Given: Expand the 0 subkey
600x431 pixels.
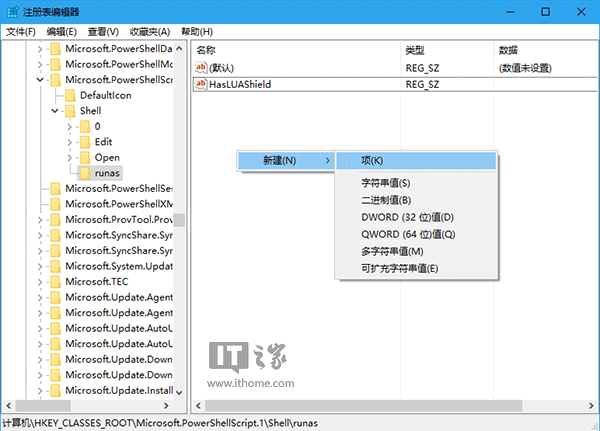Looking at the screenshot, I should click(70, 126).
